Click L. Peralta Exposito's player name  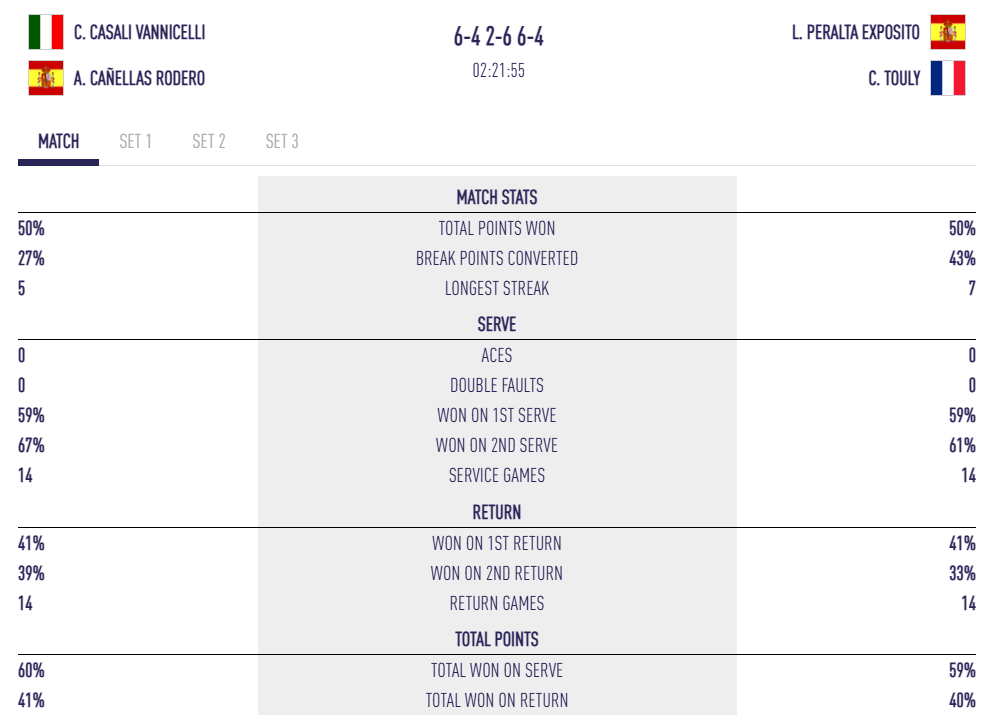855,32
